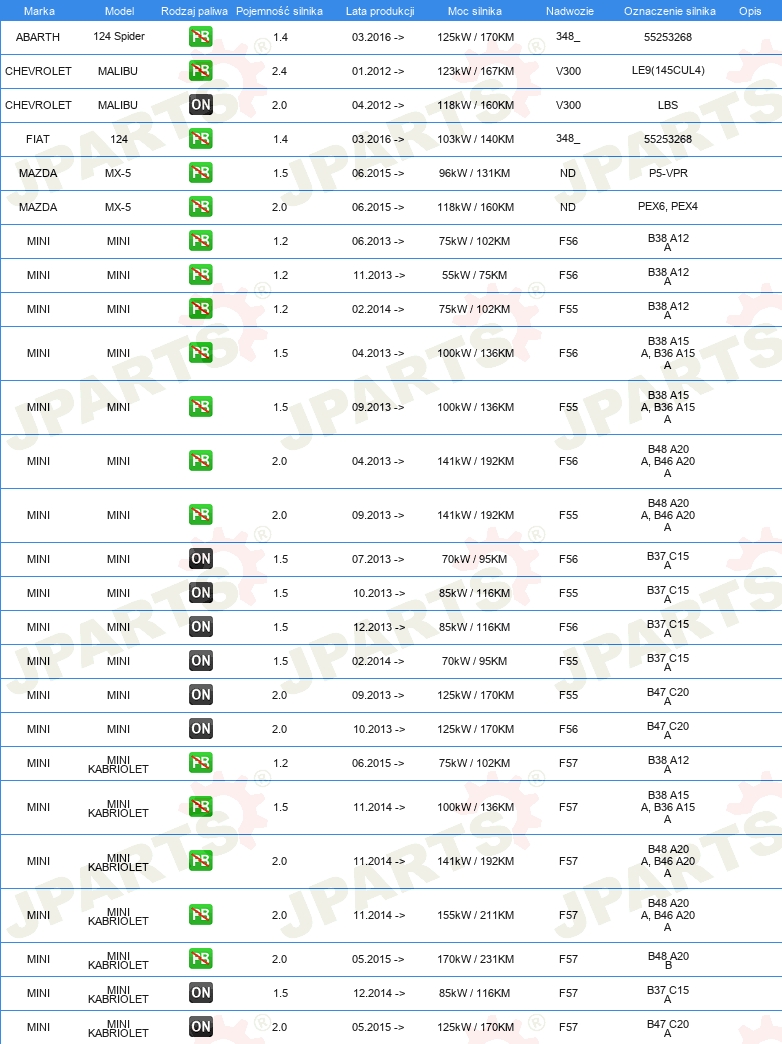Click petrol fuel icon in ABARTH 124 Spider row
Viewport: 782px width, 1044px height.
(200, 37)
